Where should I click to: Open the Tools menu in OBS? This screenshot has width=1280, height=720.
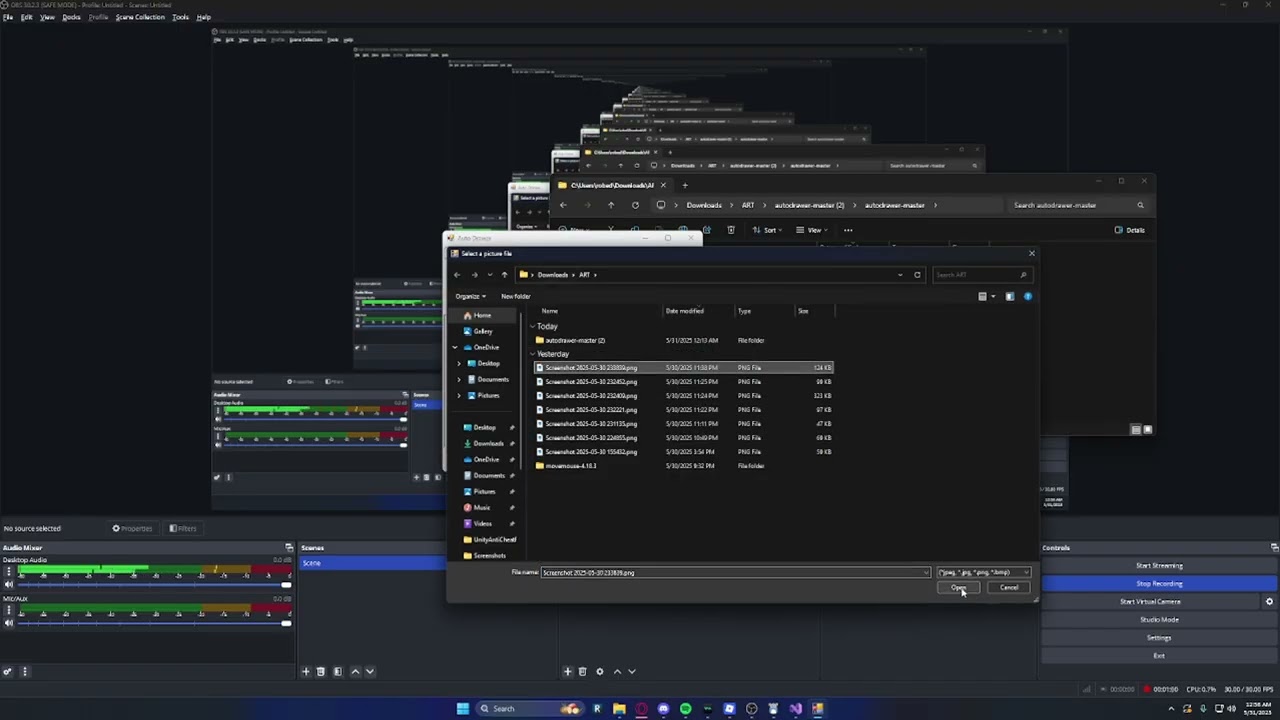point(180,17)
